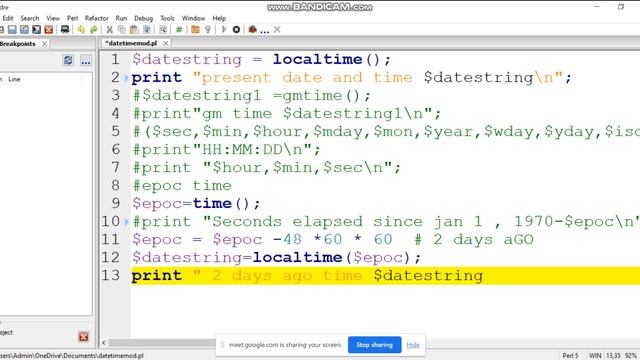Click the Line column header in Breakpoints

(x=14, y=79)
